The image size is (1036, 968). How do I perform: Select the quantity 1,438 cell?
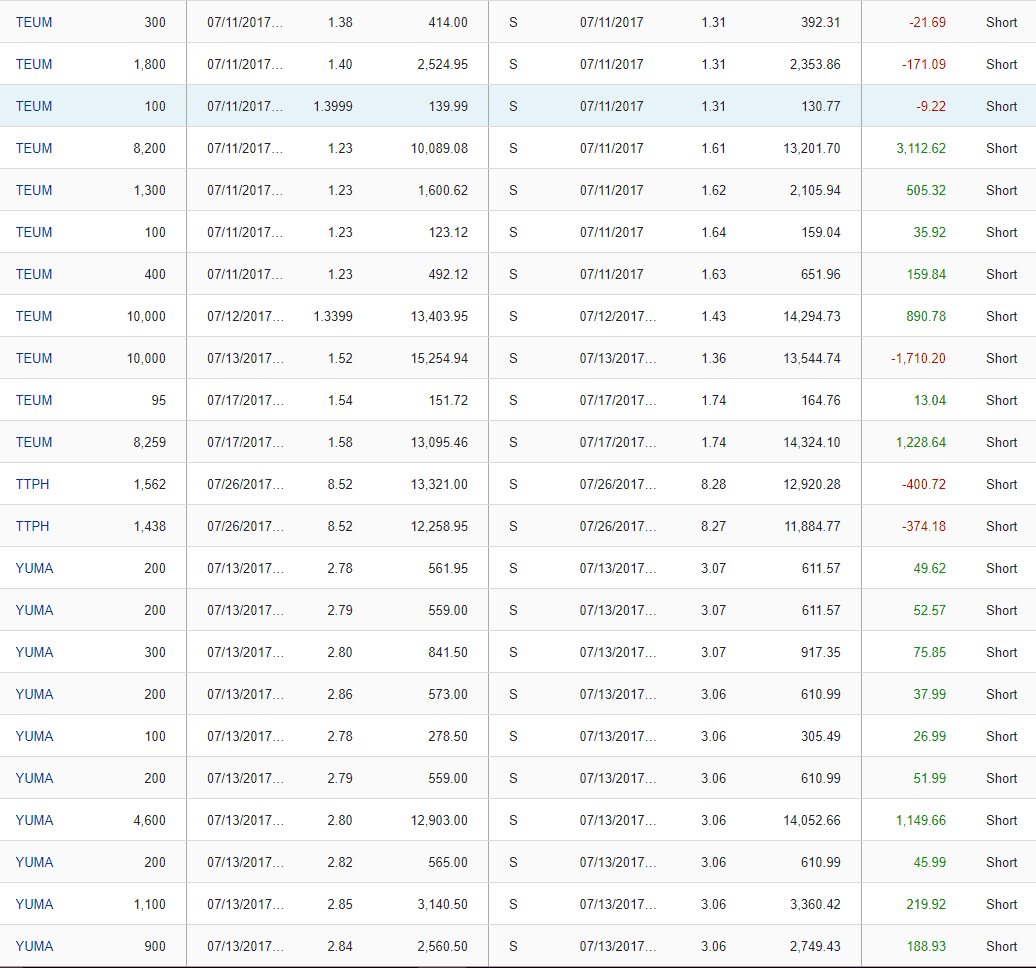pyautogui.click(x=150, y=526)
